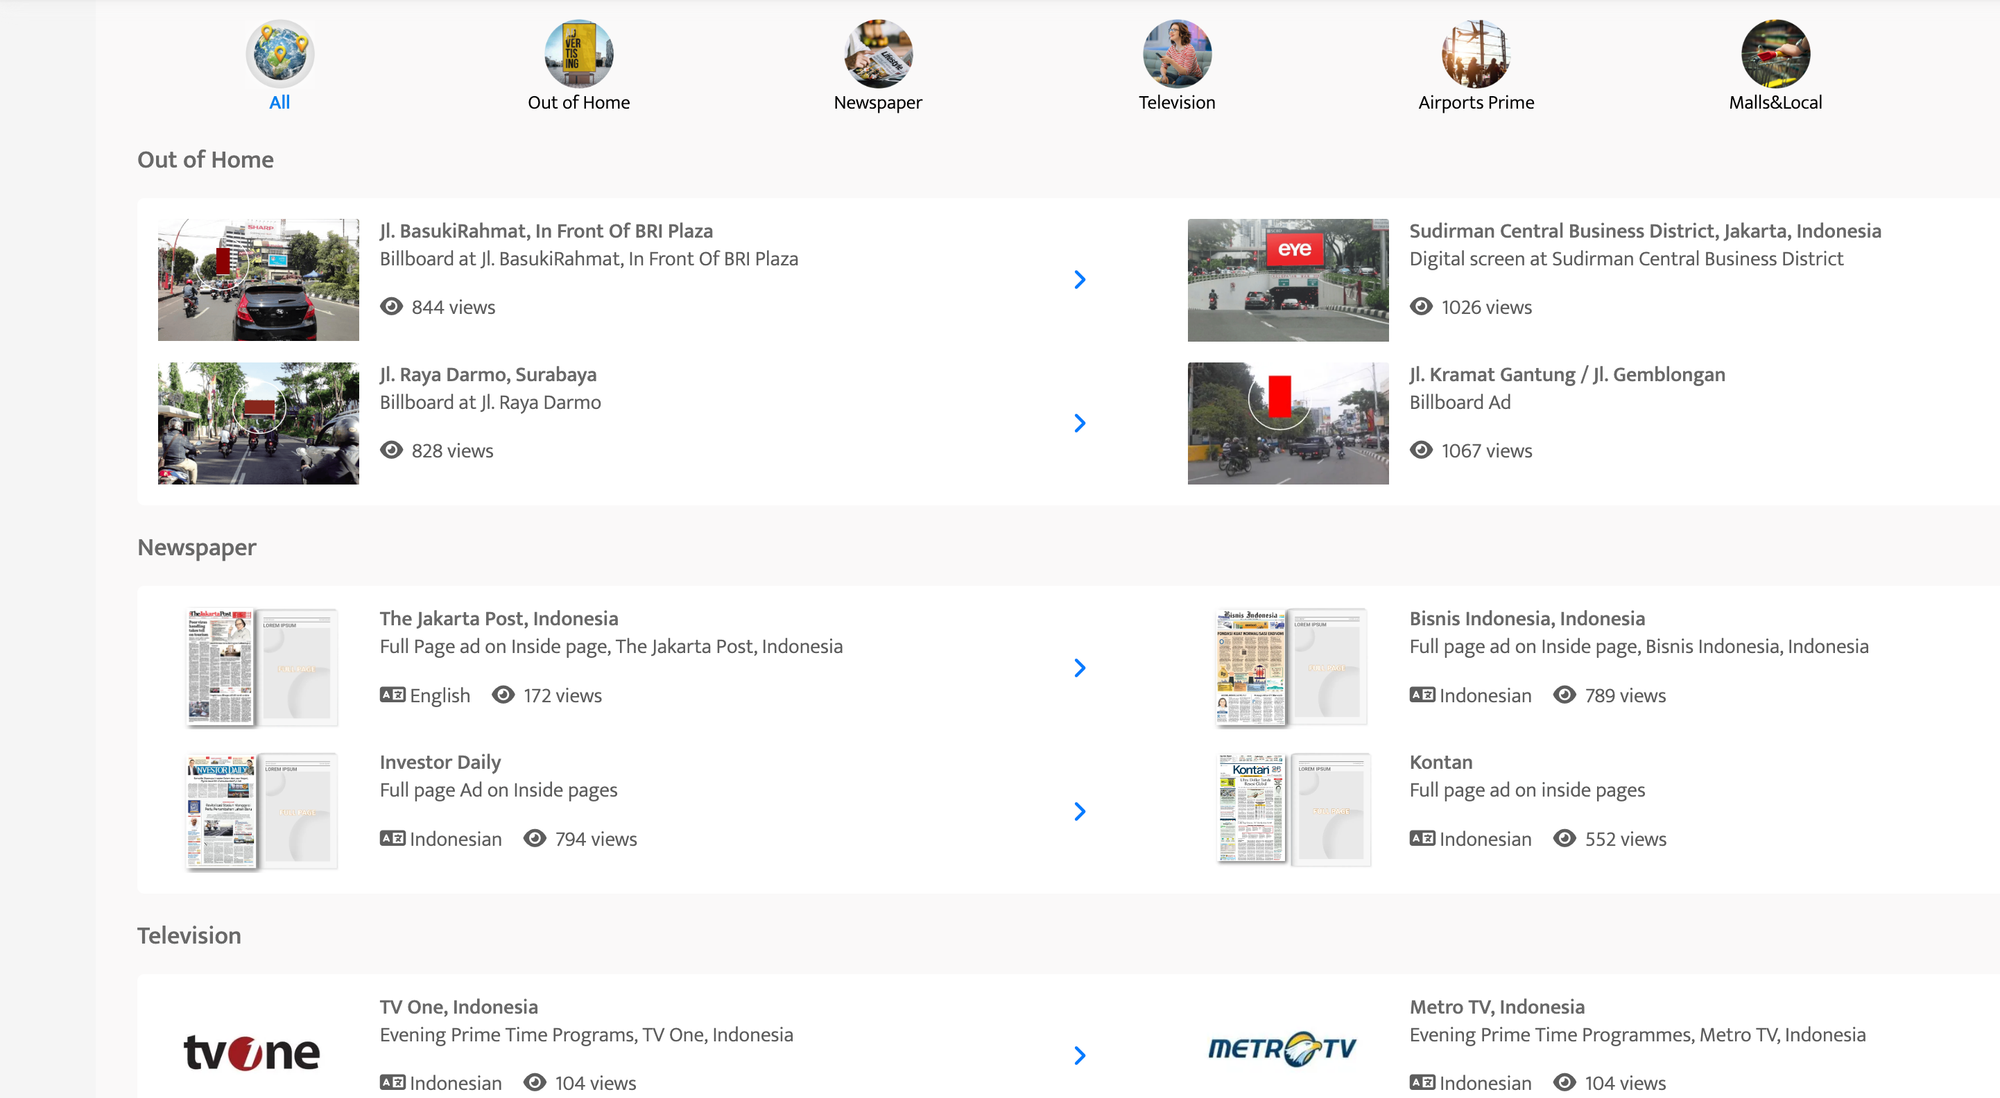Click the language icon next to English
Viewport: 2000px width, 1098px height.
click(392, 695)
